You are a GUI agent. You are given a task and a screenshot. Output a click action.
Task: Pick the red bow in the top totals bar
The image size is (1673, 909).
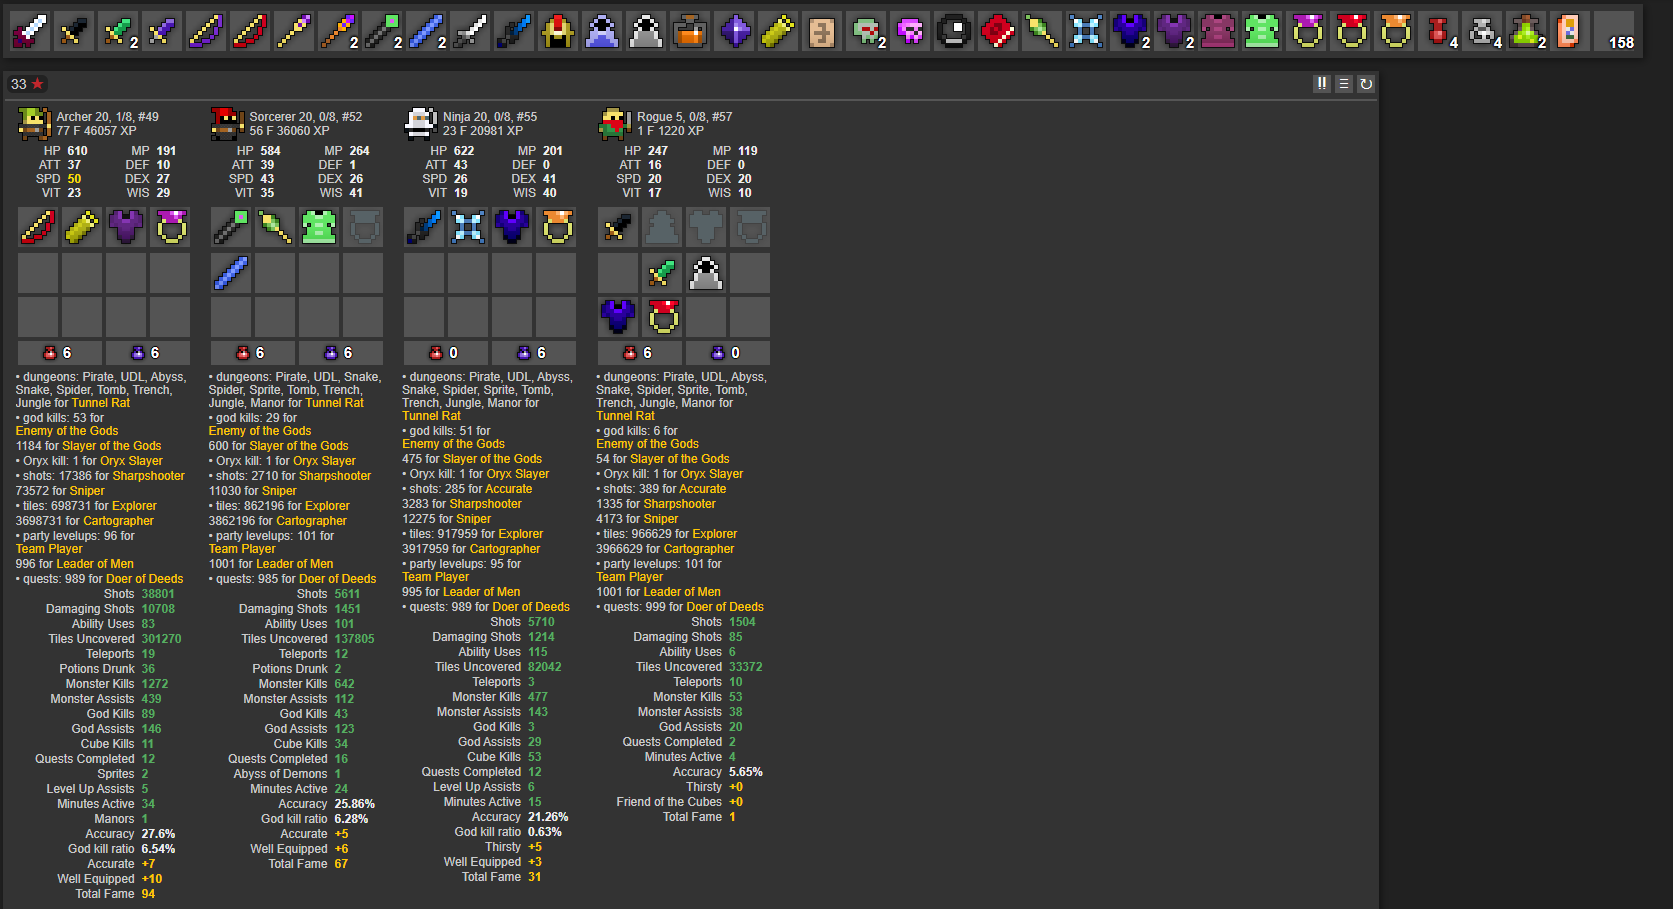point(250,32)
